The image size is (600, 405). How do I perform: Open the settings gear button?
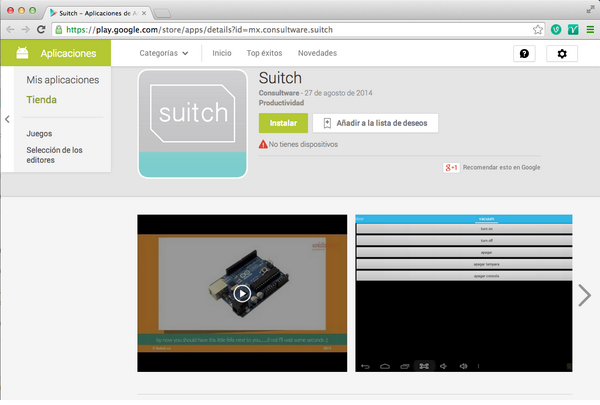point(562,54)
